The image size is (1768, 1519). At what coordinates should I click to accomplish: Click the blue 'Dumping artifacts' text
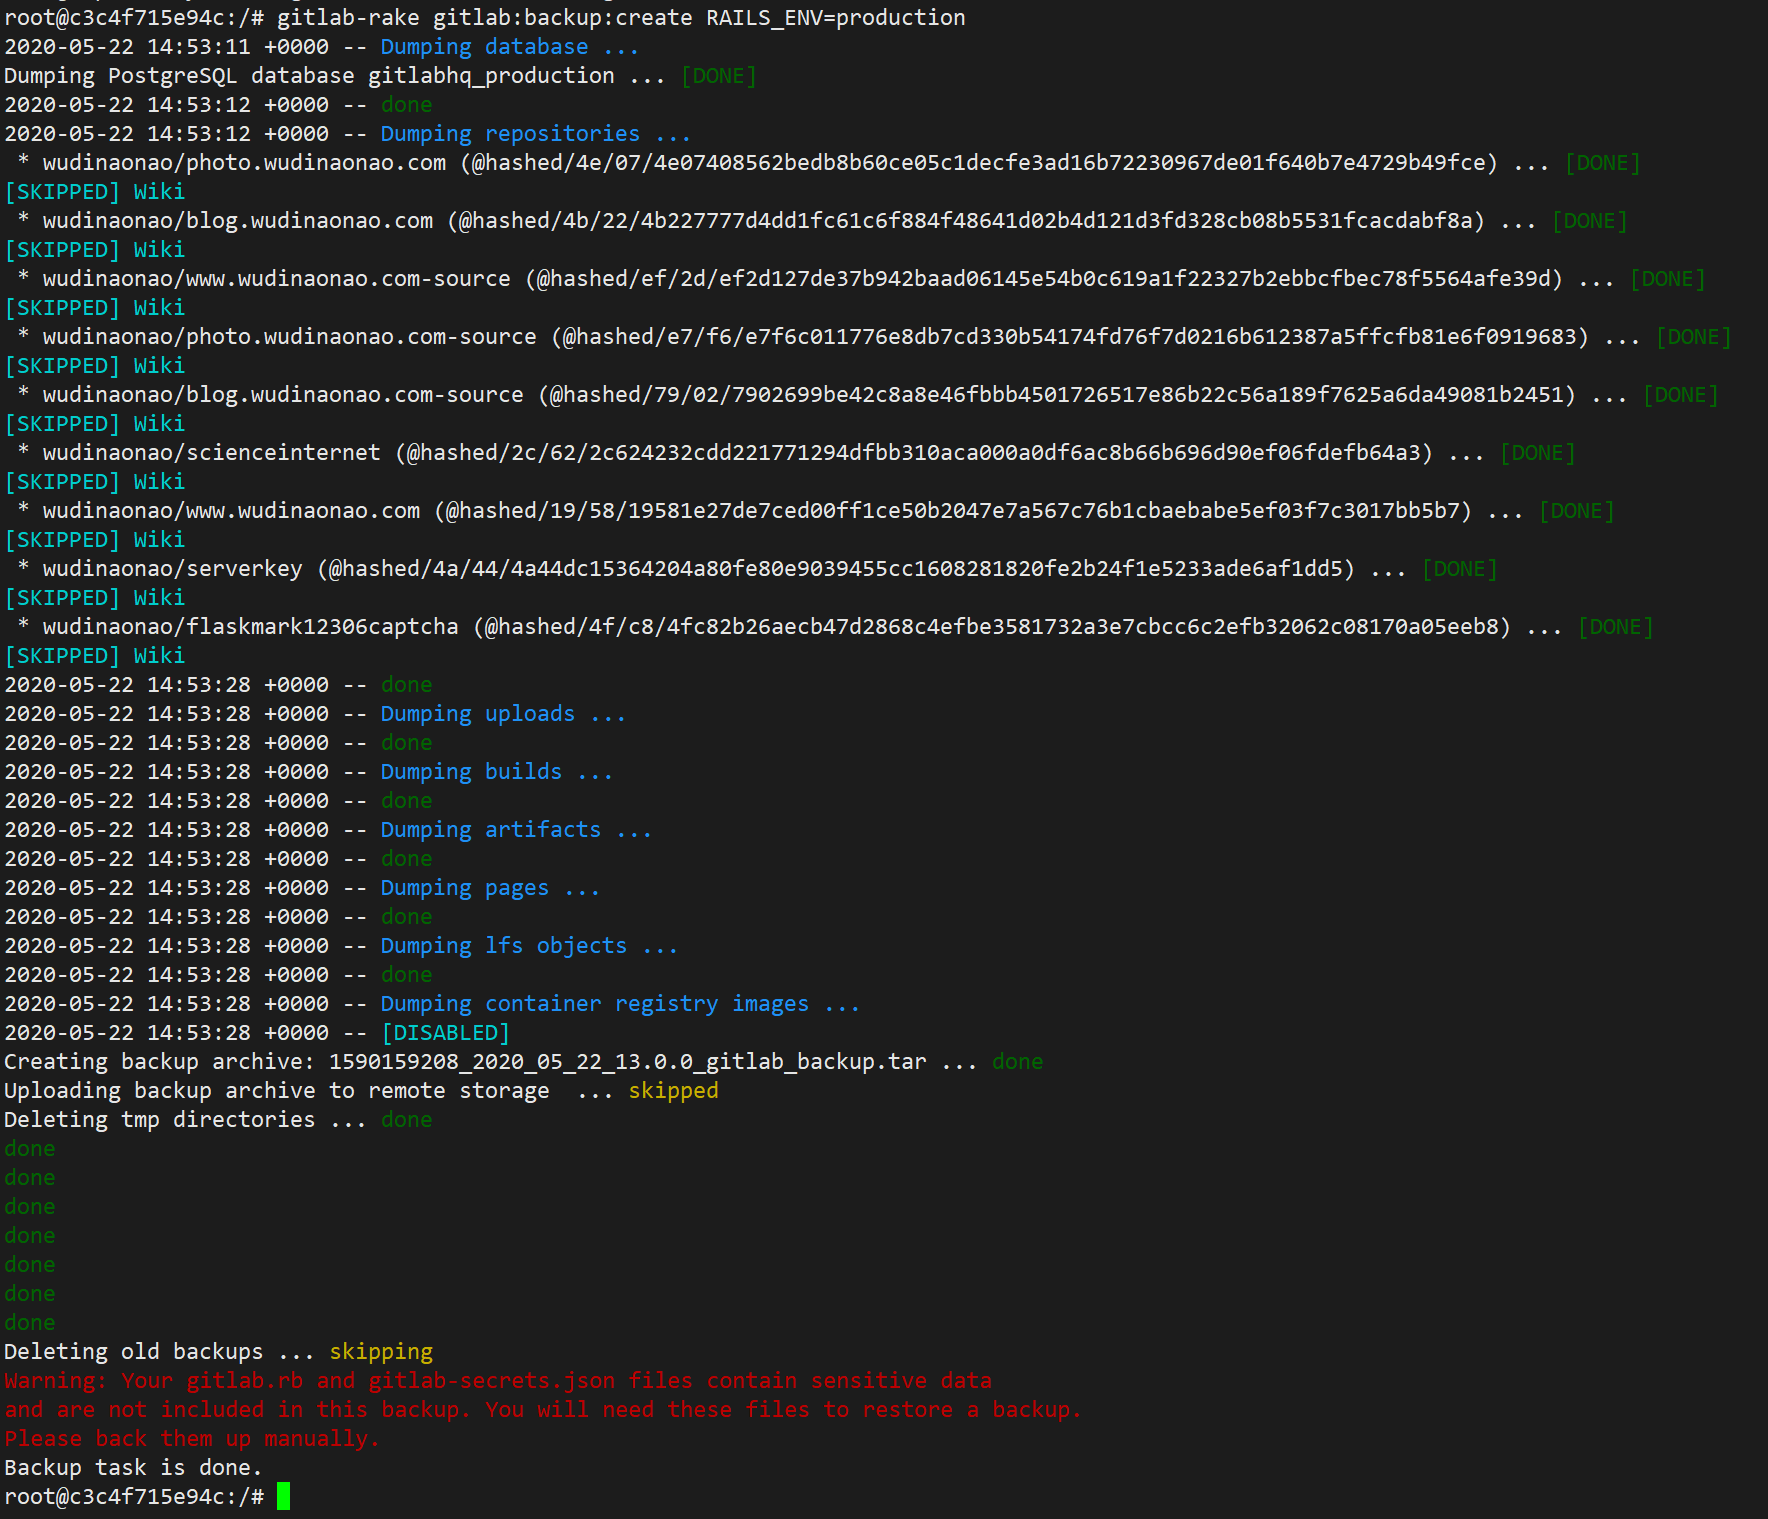[490, 830]
